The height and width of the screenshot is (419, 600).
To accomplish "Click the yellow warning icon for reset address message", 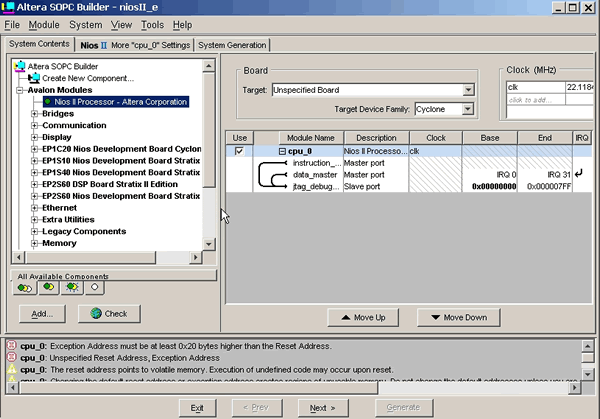I will coord(12,369).
